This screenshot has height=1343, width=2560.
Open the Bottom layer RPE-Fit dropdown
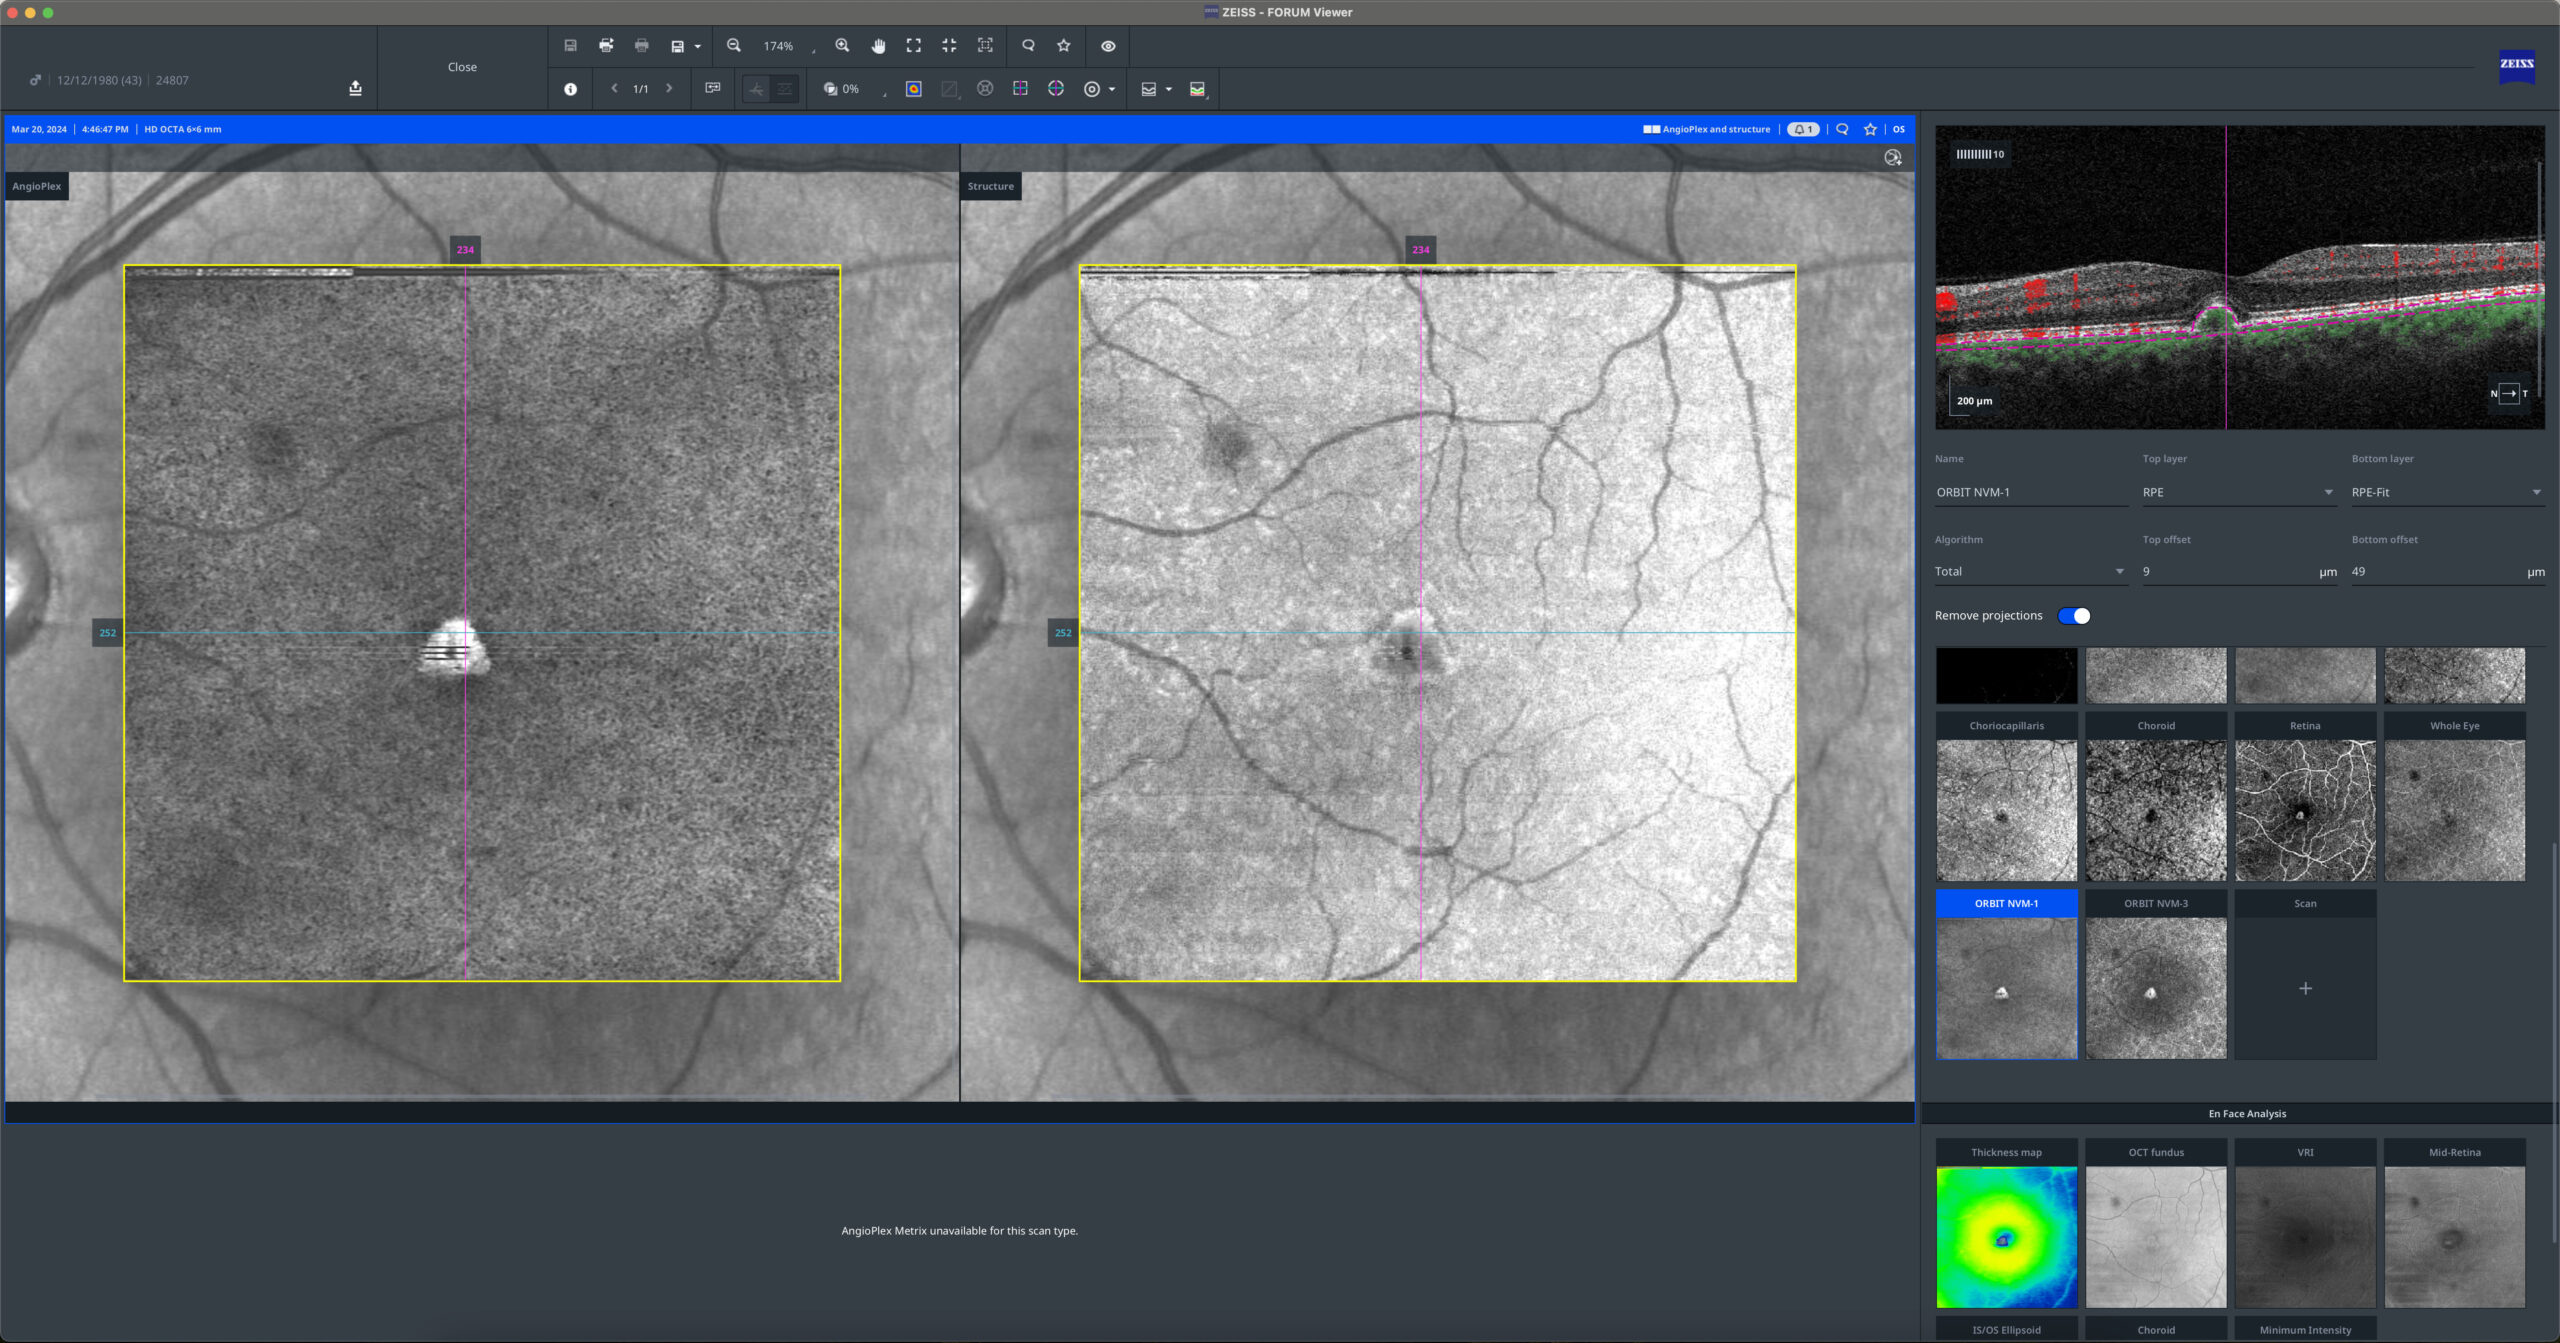click(2447, 492)
